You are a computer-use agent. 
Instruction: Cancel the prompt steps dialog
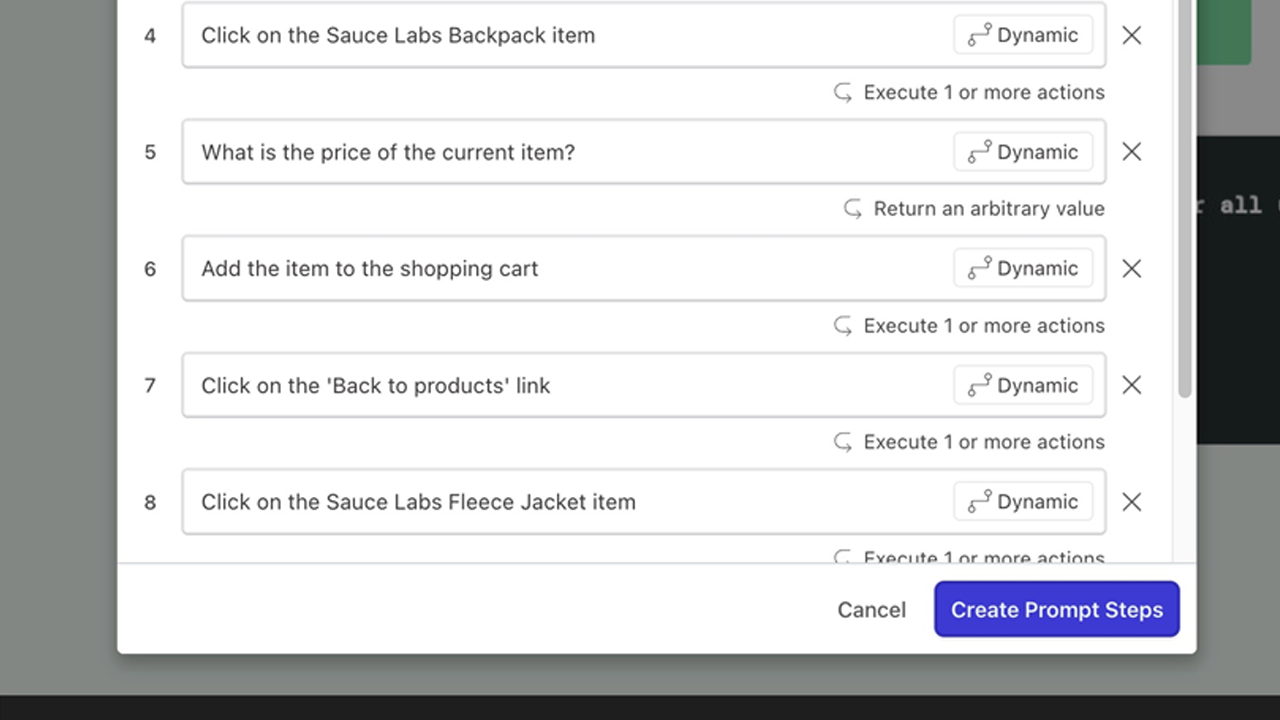tap(871, 610)
